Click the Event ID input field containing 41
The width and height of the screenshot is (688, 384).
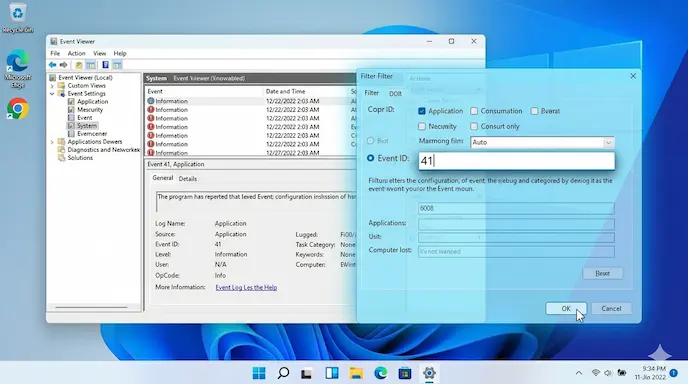point(516,161)
